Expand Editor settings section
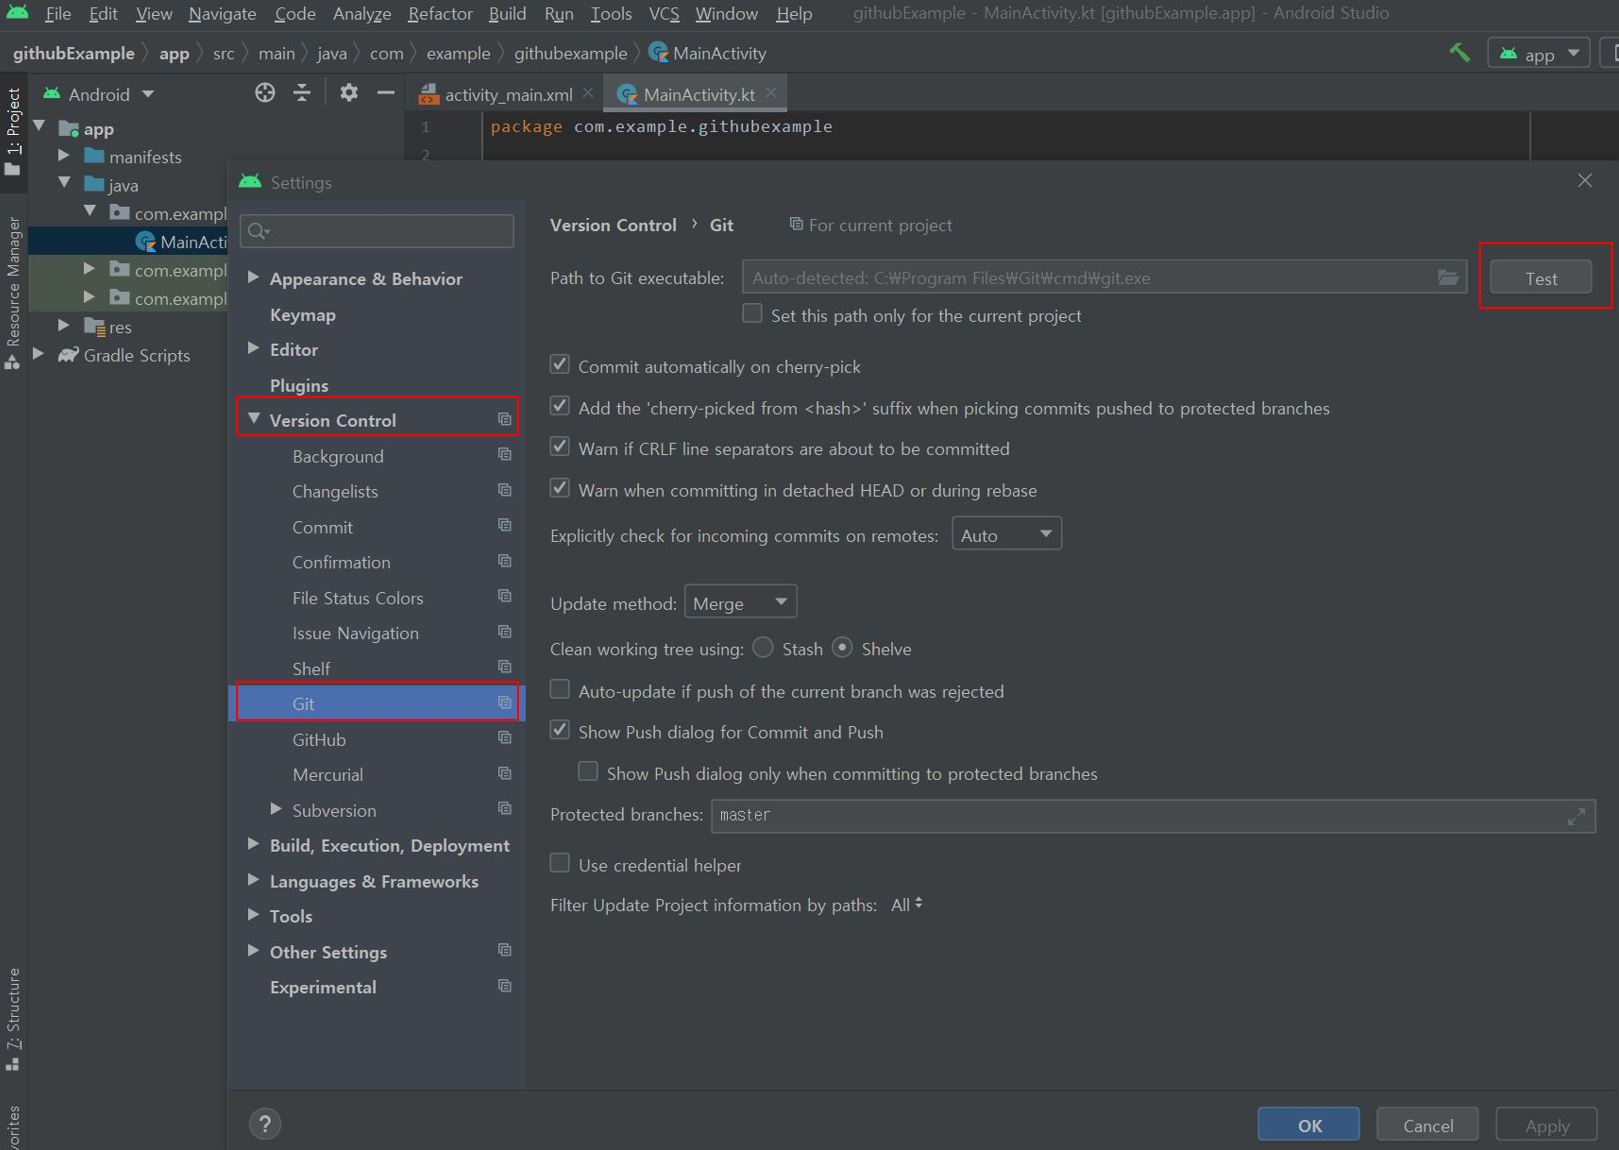Viewport: 1619px width, 1150px height. click(253, 348)
